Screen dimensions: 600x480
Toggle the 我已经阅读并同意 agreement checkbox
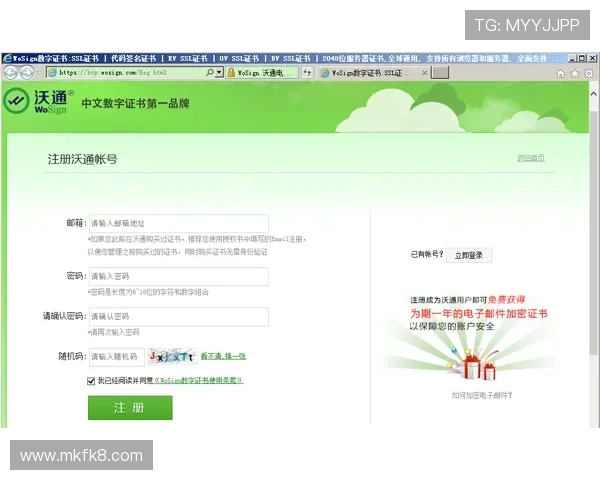pyautogui.click(x=91, y=381)
